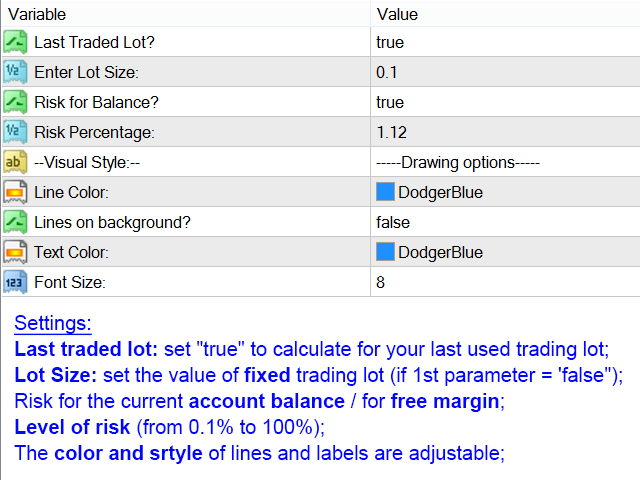
Task: Open the Text Color DodgerBlue dropdown
Action: click(x=505, y=252)
